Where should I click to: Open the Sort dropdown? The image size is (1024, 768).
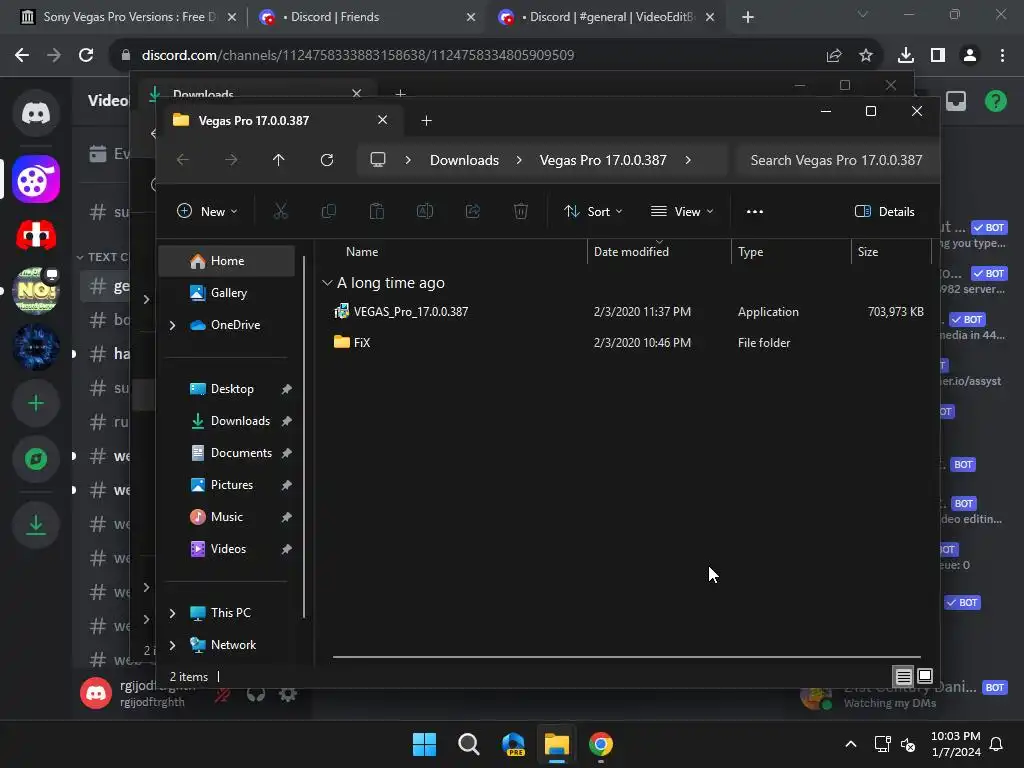click(x=593, y=211)
